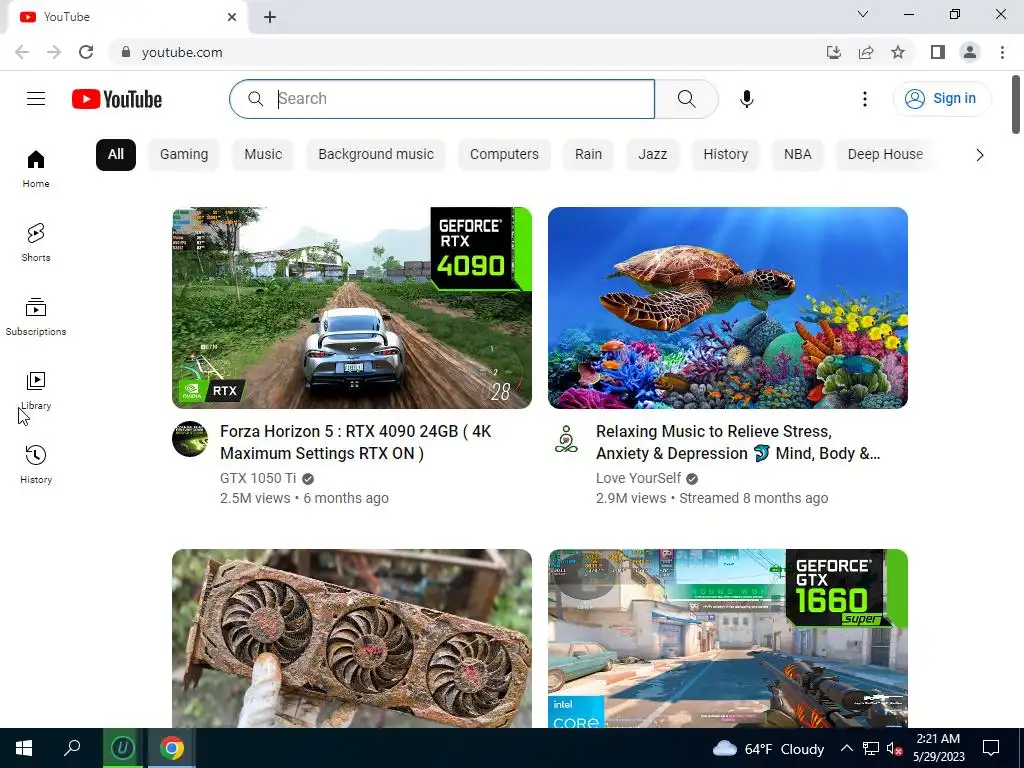Image resolution: width=1024 pixels, height=768 pixels.
Task: Open the sea turtle relaxing music thumbnail
Action: pyautogui.click(x=728, y=308)
